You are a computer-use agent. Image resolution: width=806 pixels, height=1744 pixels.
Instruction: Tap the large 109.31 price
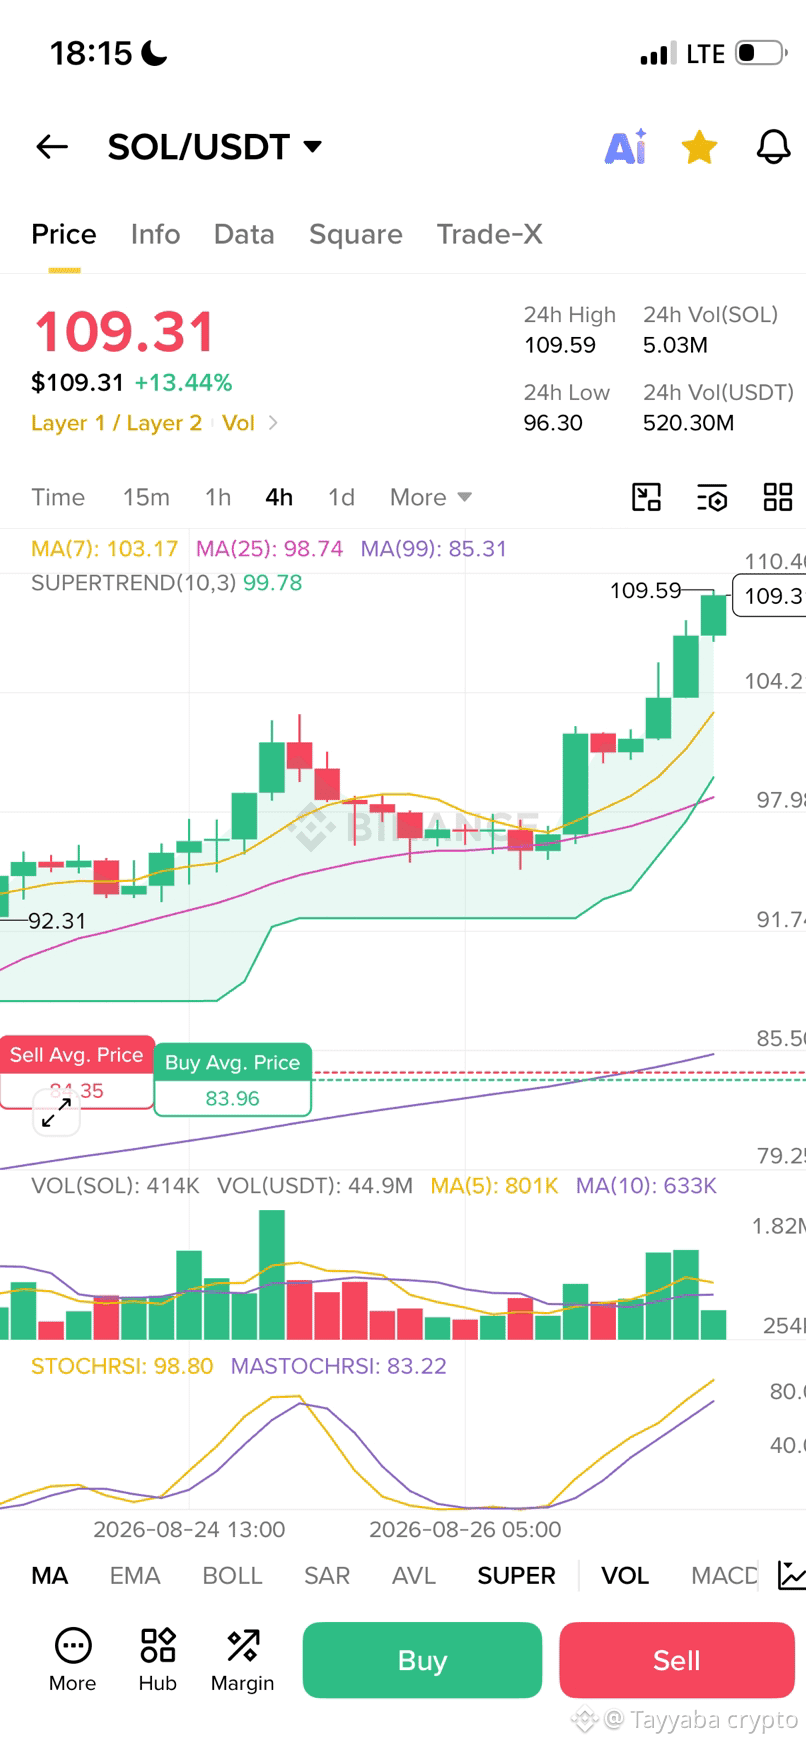pos(124,332)
